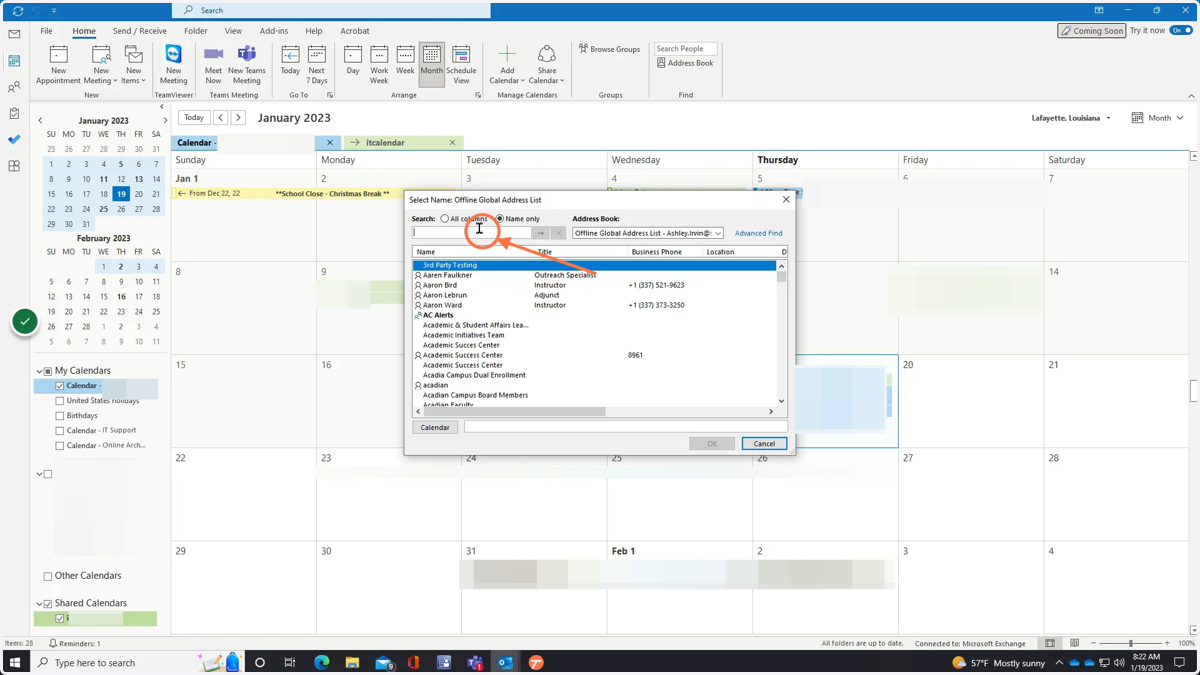Screen dimensions: 1200x675
Task: Click the go arrow next to search box
Action: 541,233
